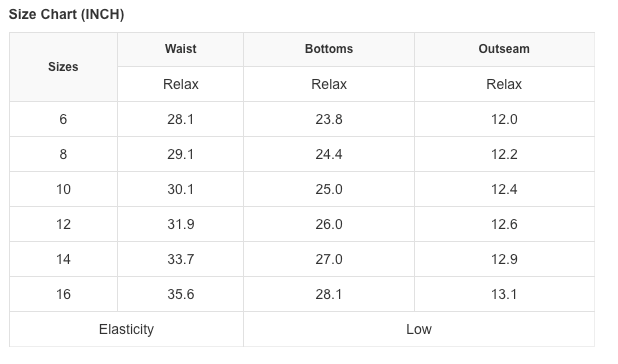Image resolution: width=618 pixels, height=364 pixels.
Task: Click the Bottoms column header
Action: 329,49
